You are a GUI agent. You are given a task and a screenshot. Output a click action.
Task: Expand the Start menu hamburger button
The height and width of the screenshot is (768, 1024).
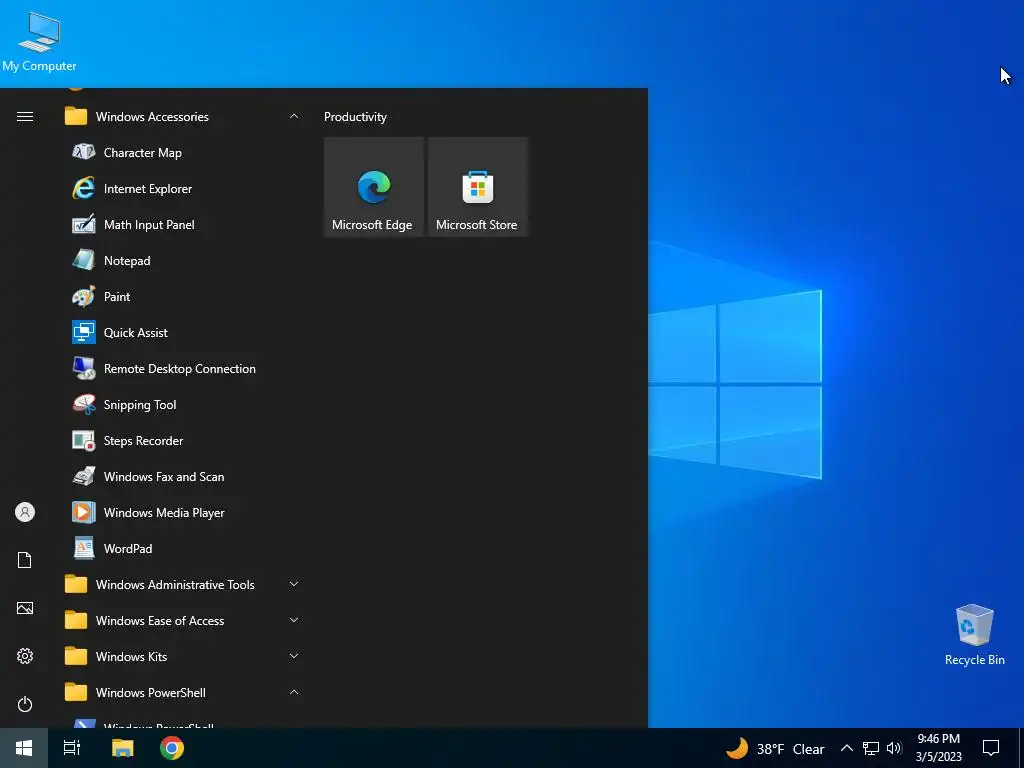pos(25,117)
